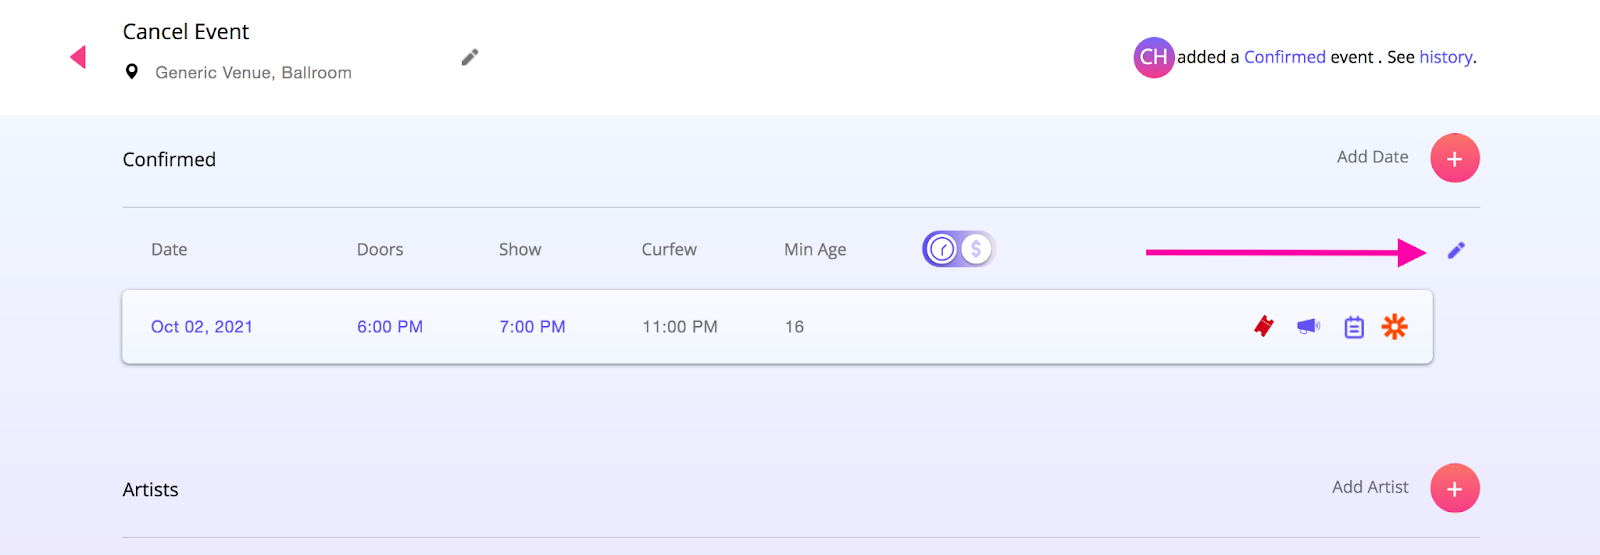Click the Add Artist label
Viewport: 1600px width, 555px height.
tap(1370, 487)
